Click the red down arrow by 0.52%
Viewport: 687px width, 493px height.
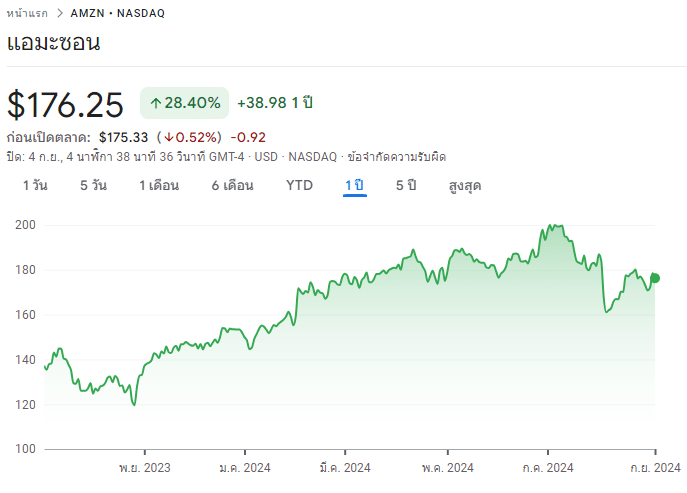click(169, 138)
